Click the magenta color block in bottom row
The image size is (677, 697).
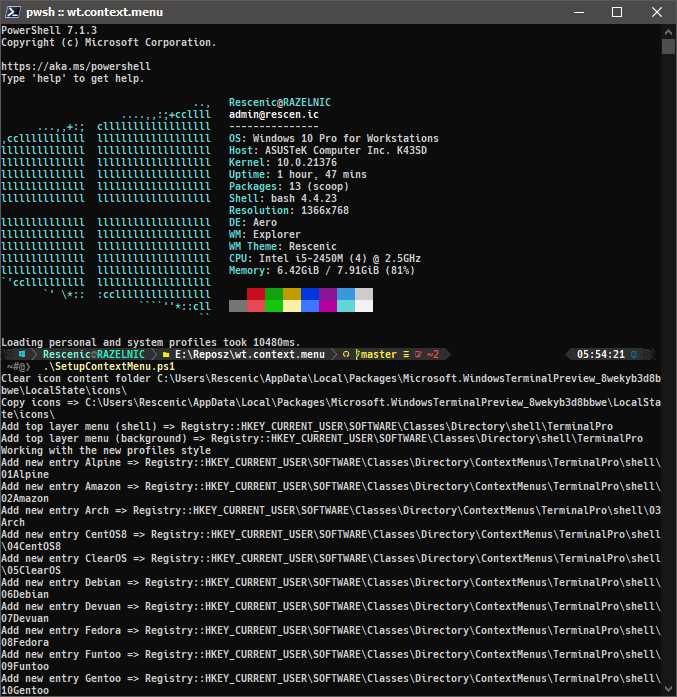coord(328,306)
